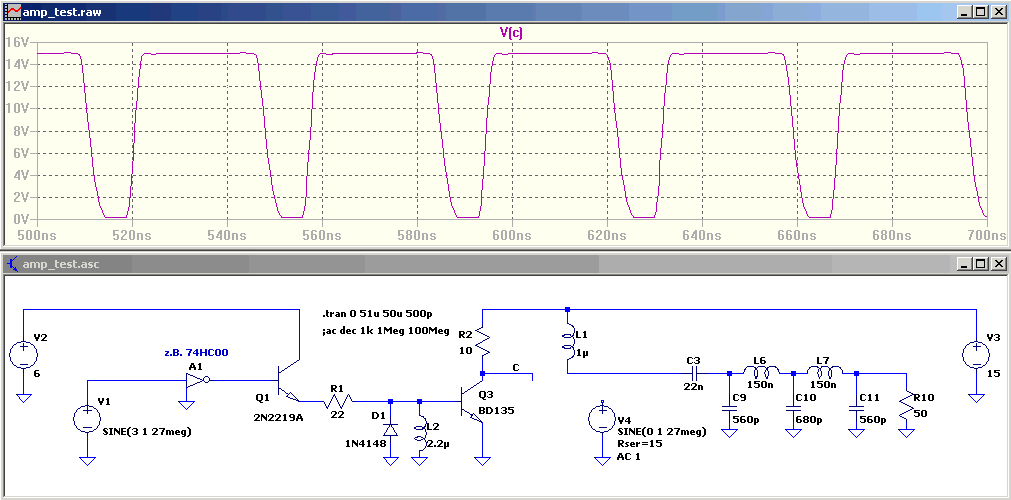Select inductor L7 symbol
Screen dimensions: 1011x500
[825, 371]
